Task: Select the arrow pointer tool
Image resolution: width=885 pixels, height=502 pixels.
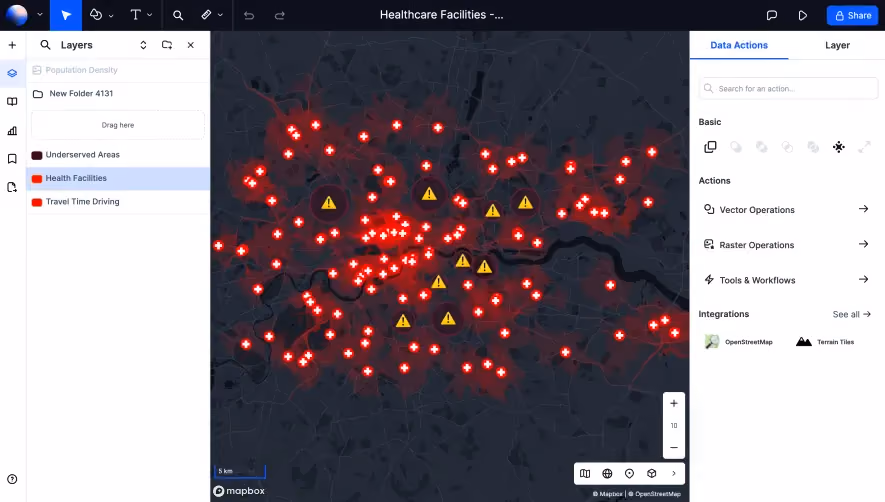Action: click(x=66, y=15)
